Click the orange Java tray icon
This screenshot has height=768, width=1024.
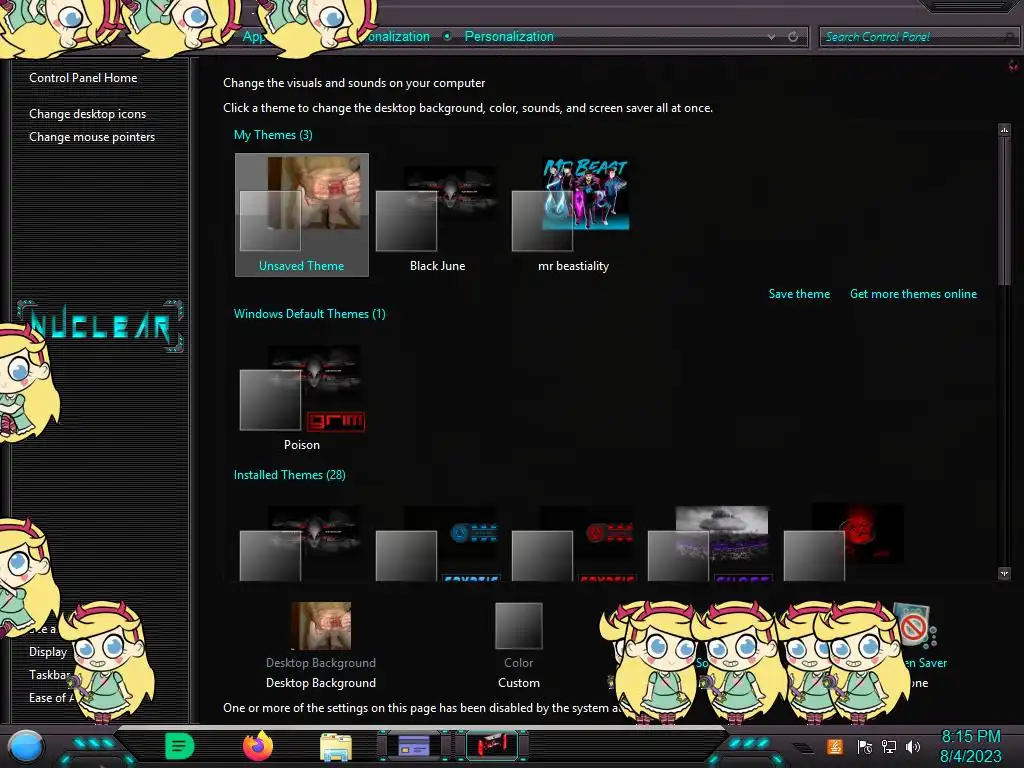(835, 746)
